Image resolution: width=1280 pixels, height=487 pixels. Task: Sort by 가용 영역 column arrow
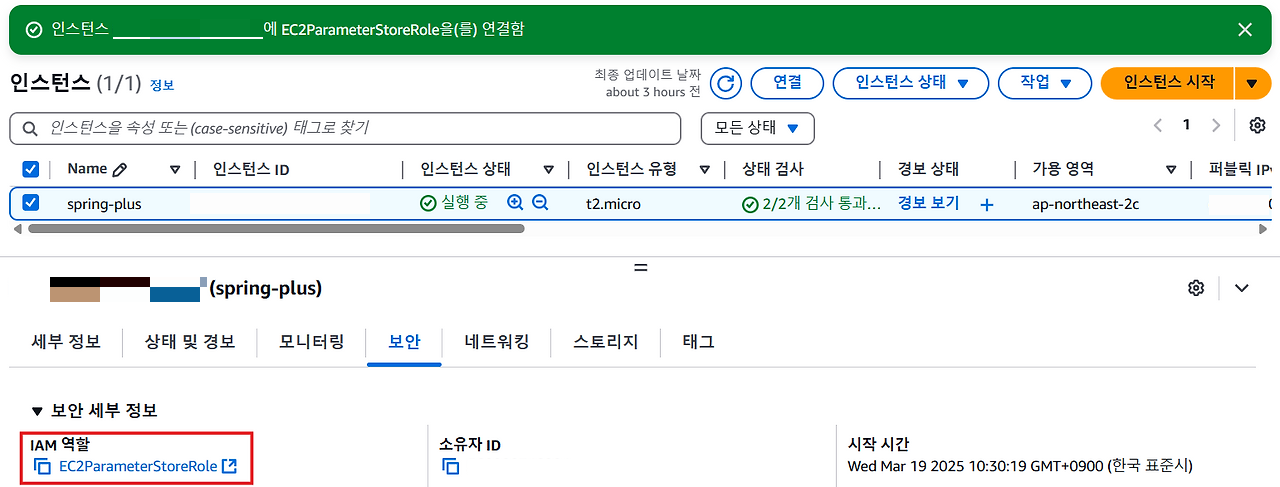pos(1171,170)
